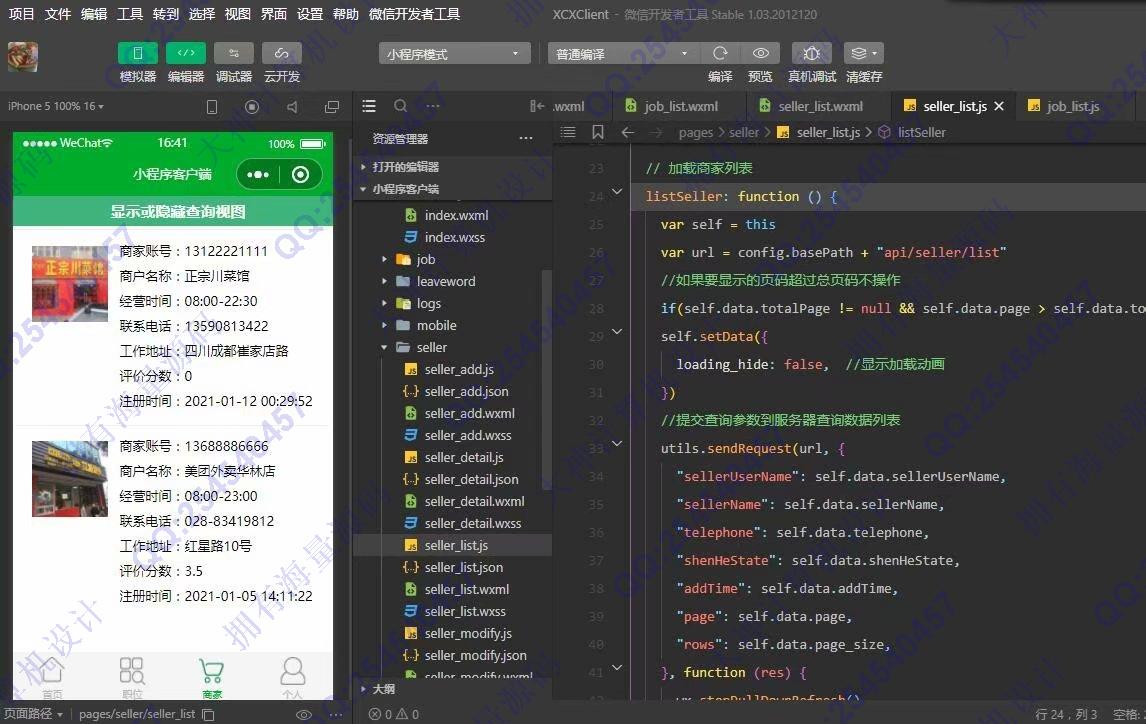The image size is (1146, 724).
Task: Open the mini program mode dropdown
Action: click(x=454, y=53)
